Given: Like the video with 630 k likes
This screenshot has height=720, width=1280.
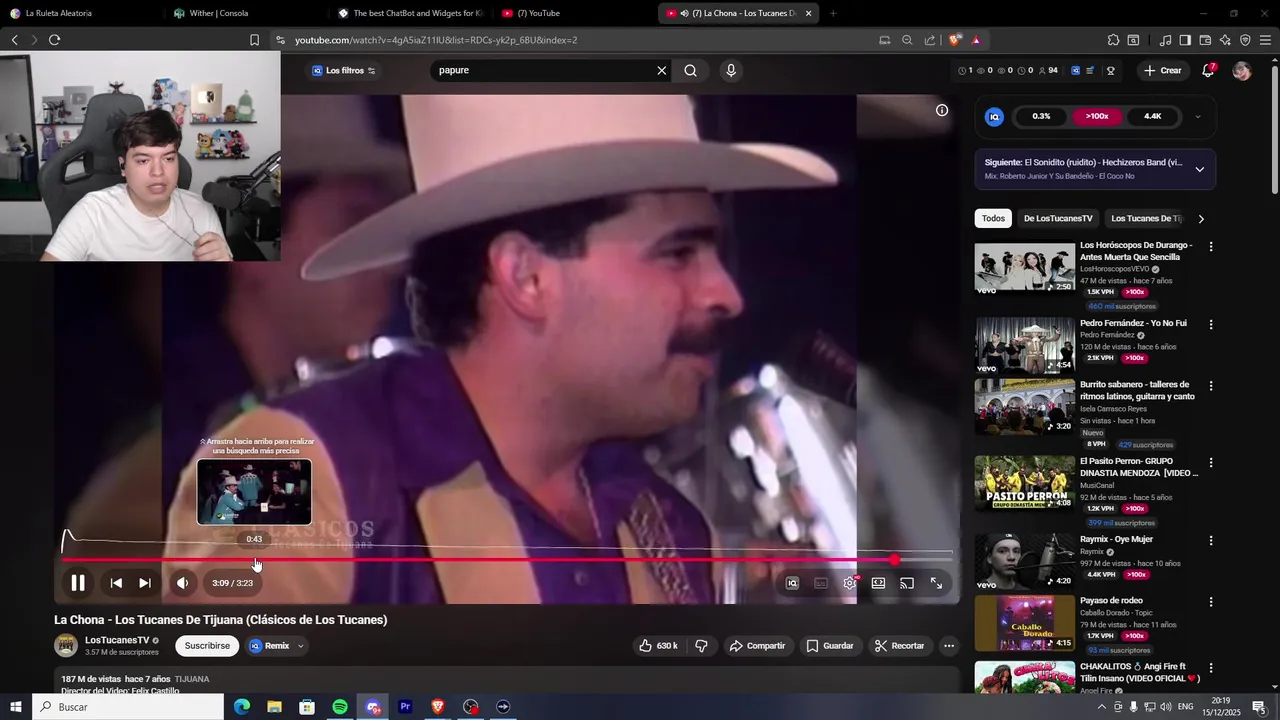Looking at the screenshot, I should coord(659,646).
